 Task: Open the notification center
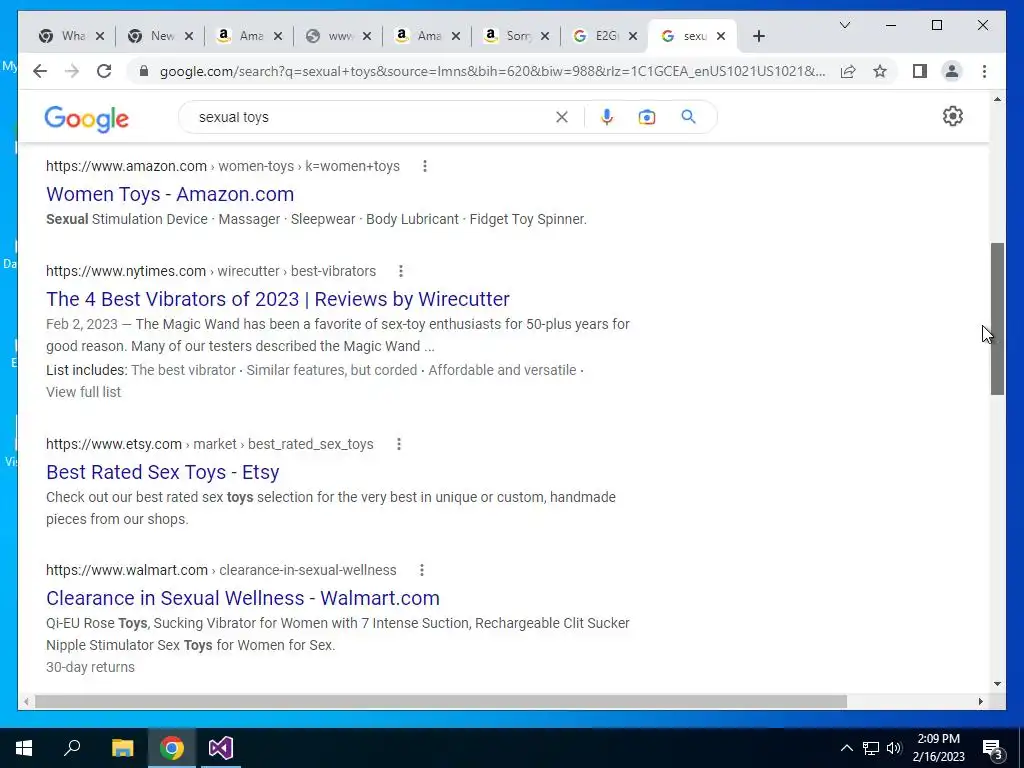[x=993, y=748]
